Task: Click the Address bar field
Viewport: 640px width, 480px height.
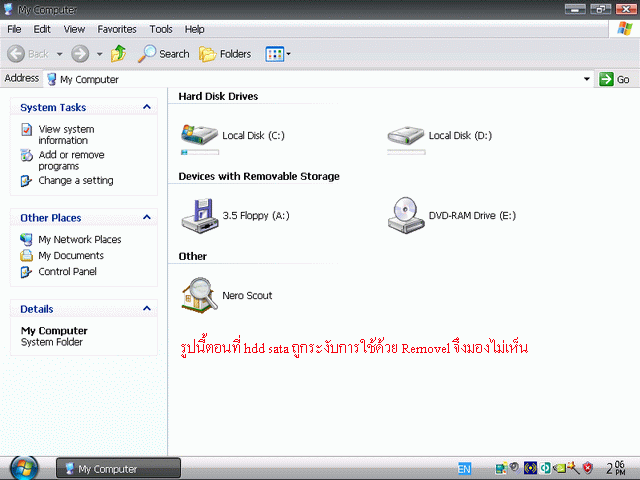Action: (320, 79)
